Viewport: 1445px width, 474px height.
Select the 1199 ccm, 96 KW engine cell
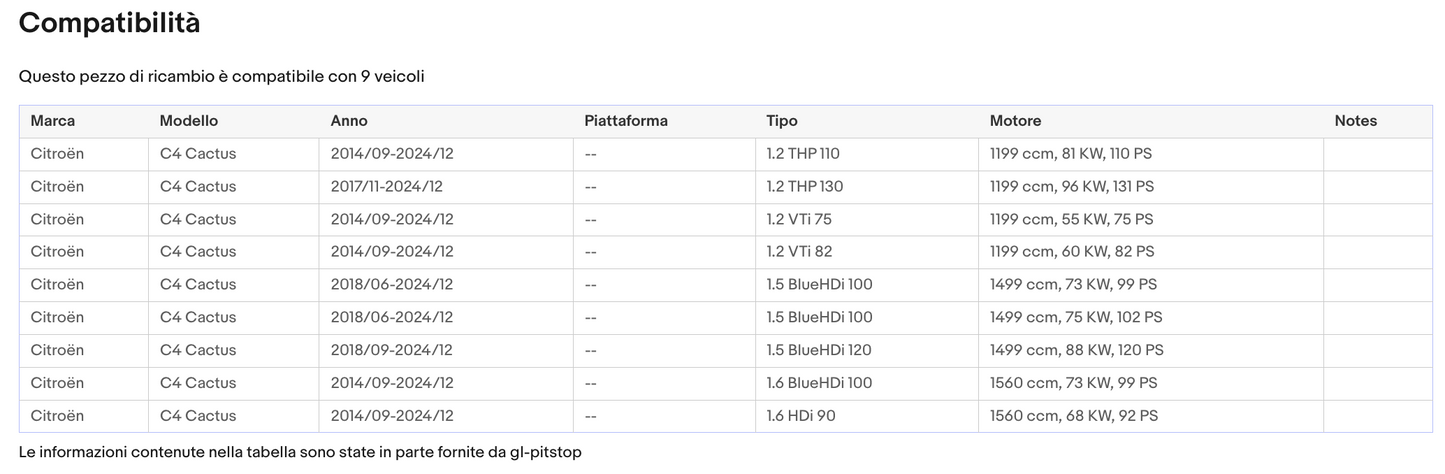click(1072, 187)
